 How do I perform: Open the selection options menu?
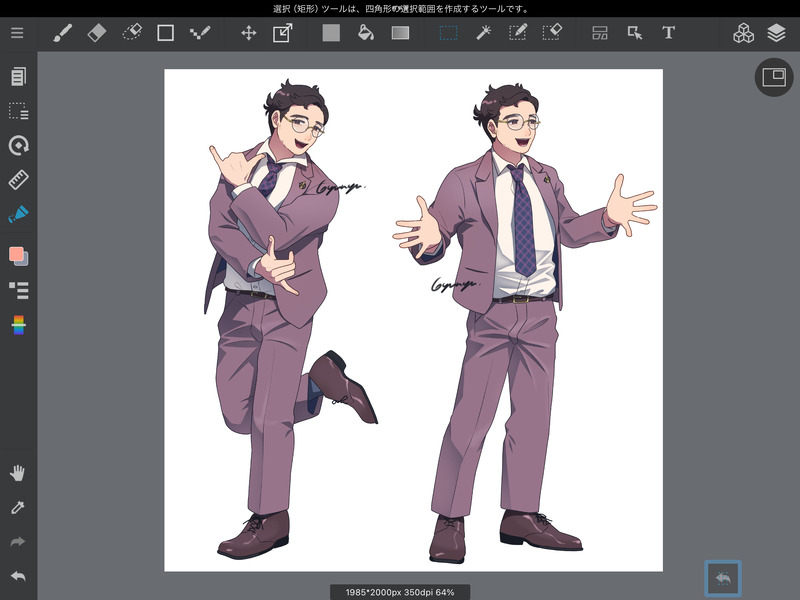pyautogui.click(x=18, y=111)
